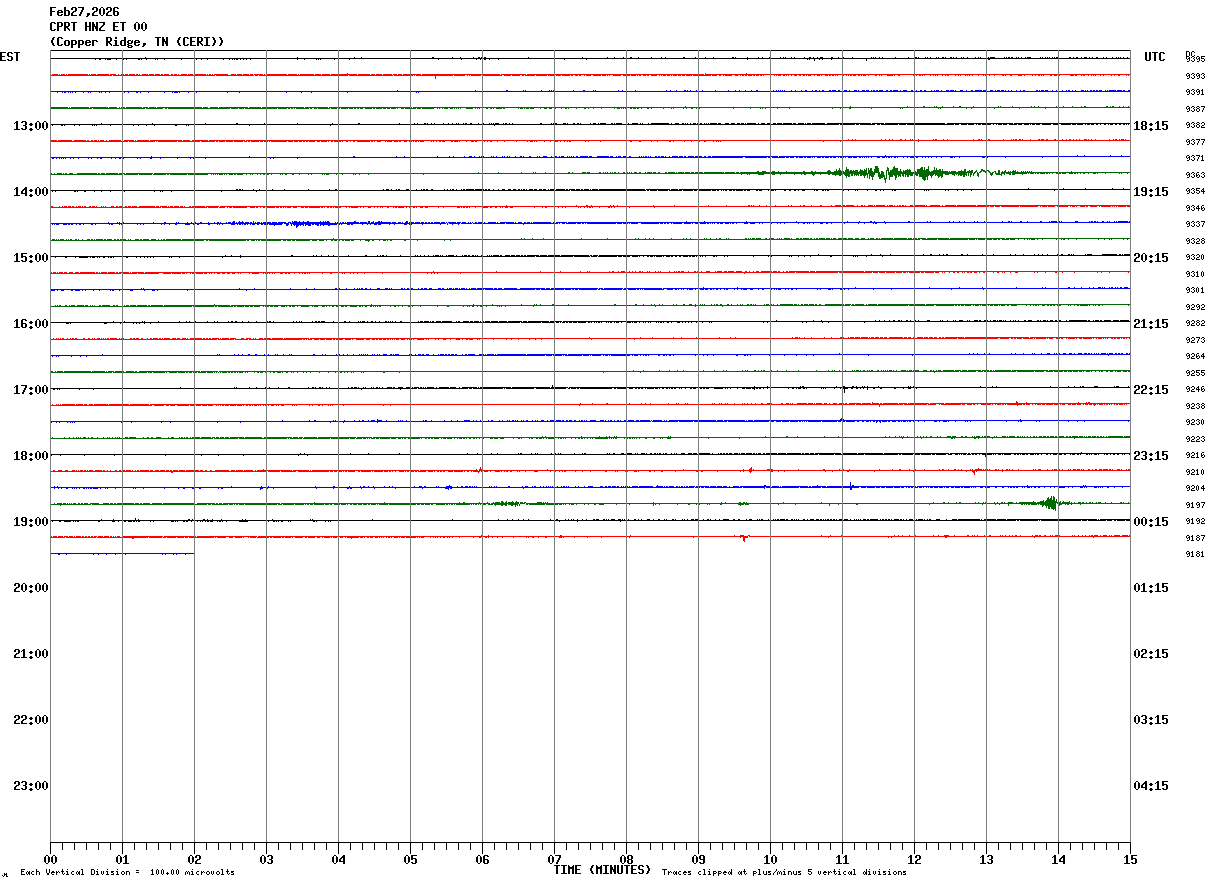Click the station code "CPRT HNZ ET 00"
Screen dimensions: 1210x886
(98, 27)
